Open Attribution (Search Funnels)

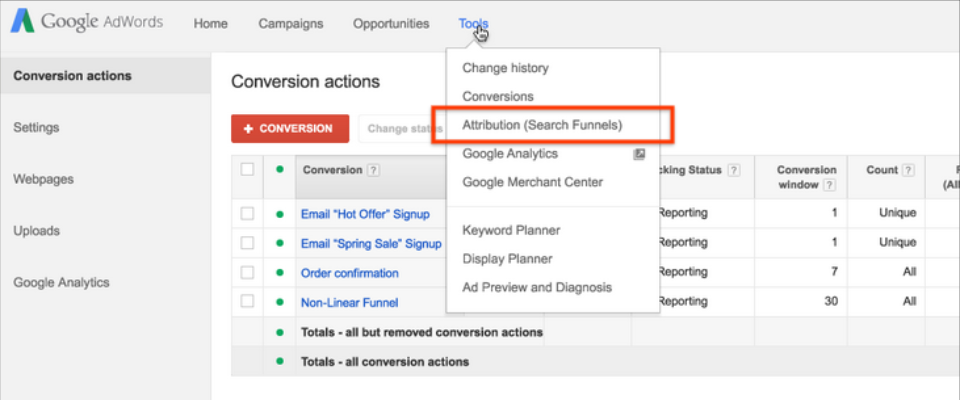542,125
